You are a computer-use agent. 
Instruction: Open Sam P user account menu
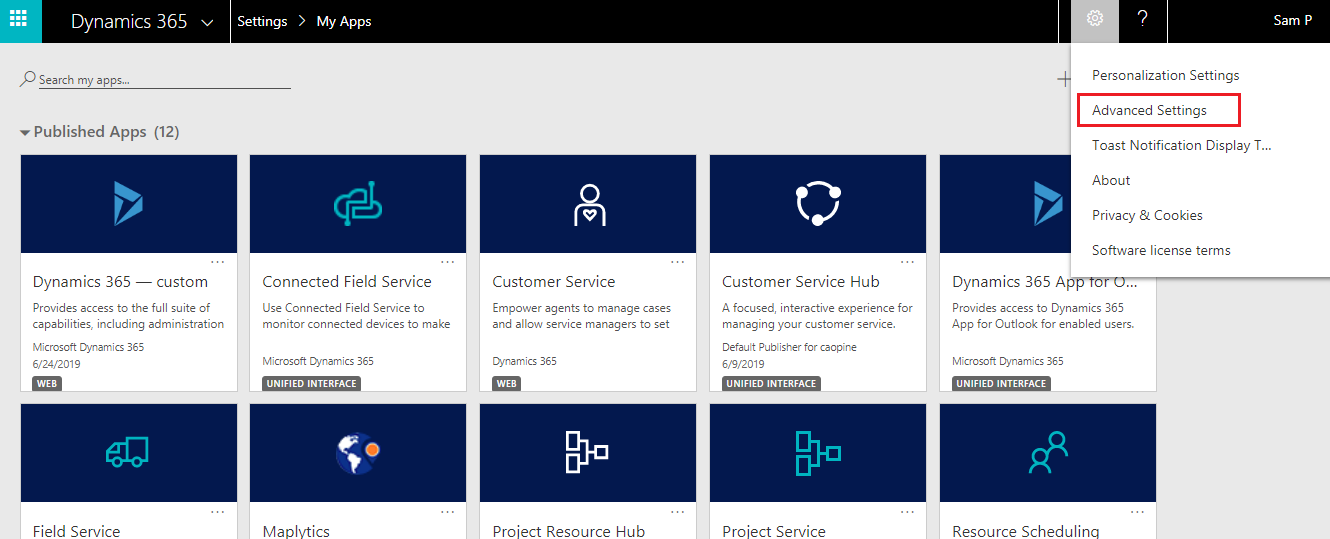(1293, 20)
